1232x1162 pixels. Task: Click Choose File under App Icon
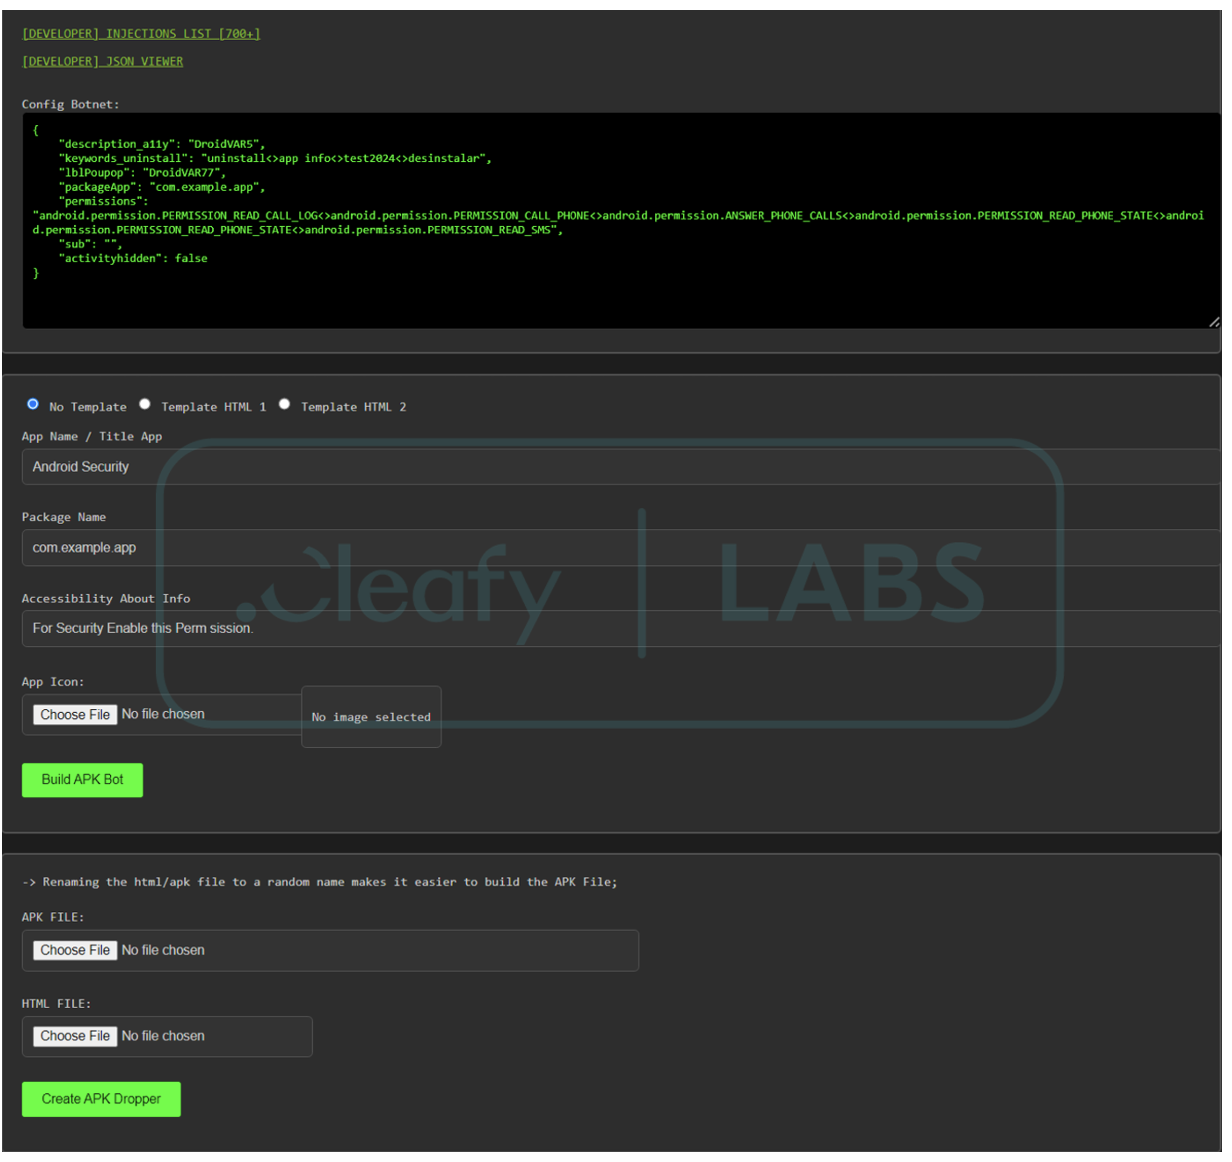point(75,715)
